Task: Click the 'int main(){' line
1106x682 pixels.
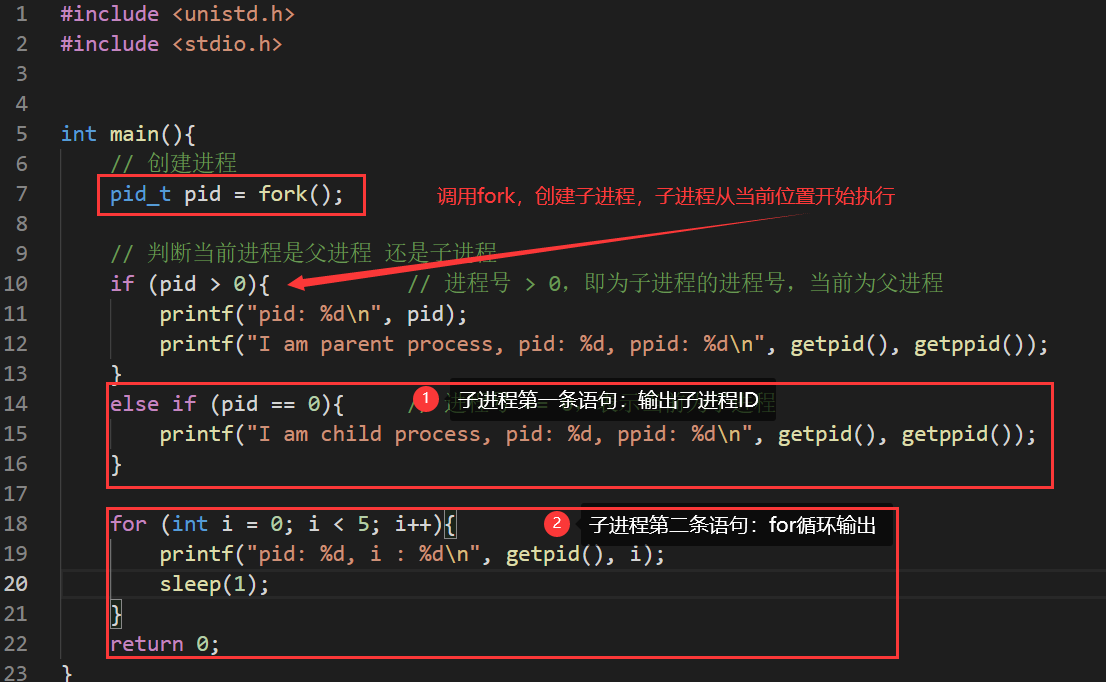Action: (128, 134)
